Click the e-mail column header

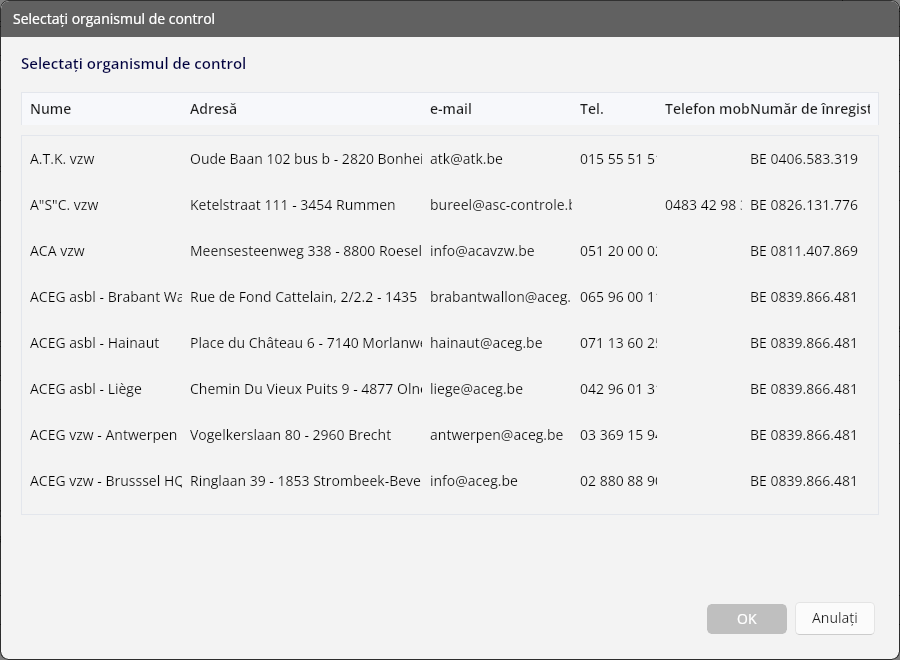451,109
